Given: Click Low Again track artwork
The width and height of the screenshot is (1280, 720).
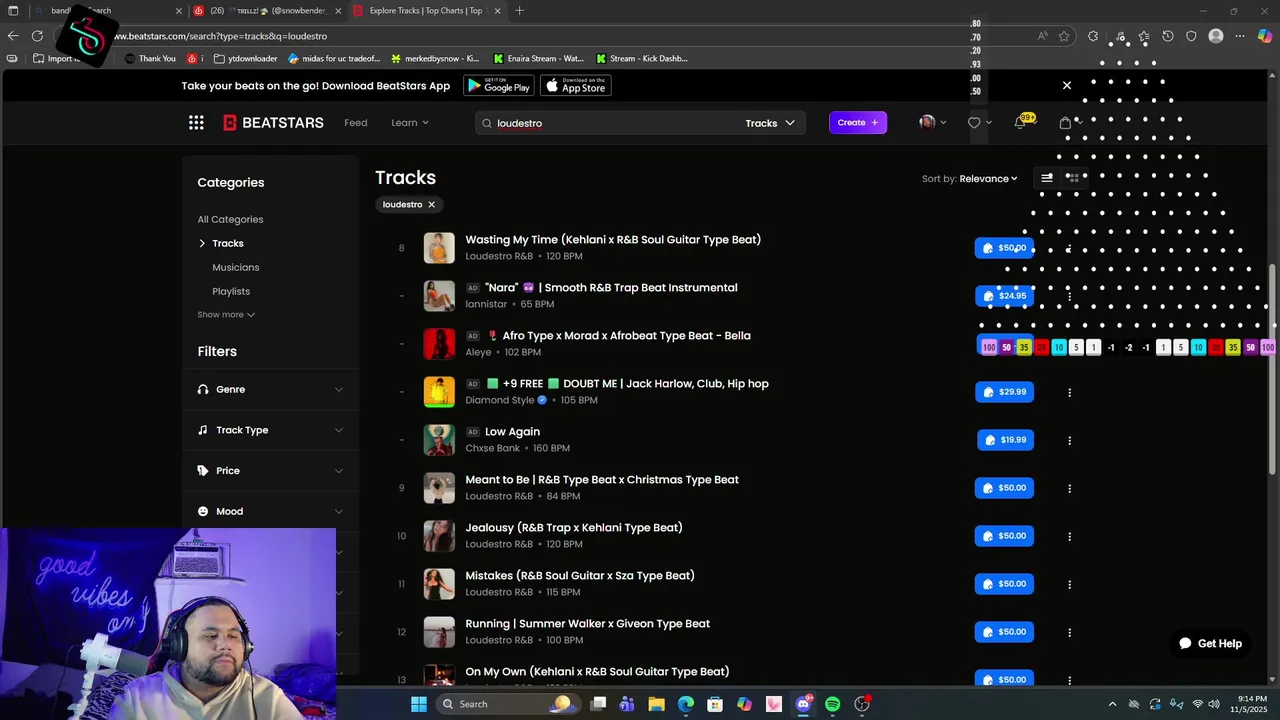Looking at the screenshot, I should coord(439,440).
